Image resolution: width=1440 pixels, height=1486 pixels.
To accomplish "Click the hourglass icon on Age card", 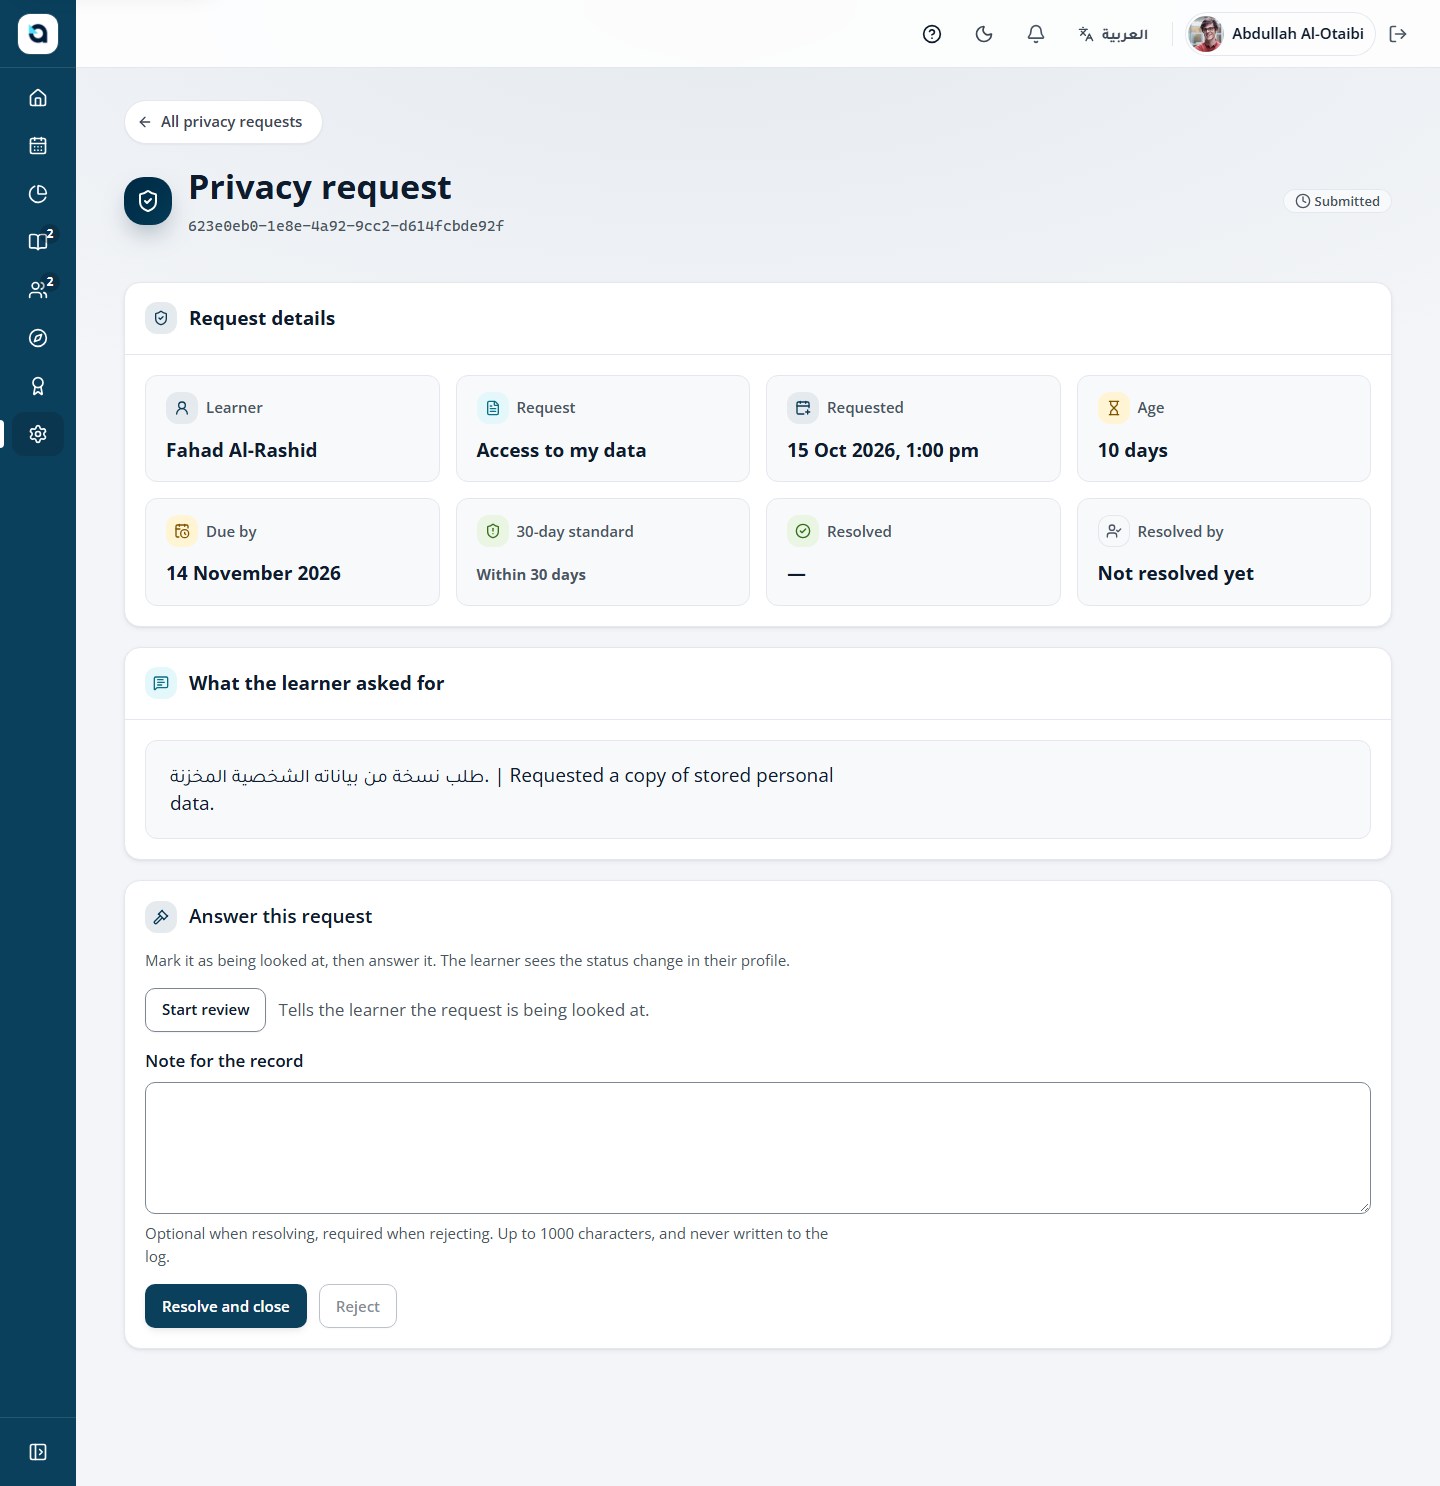I will (x=1114, y=408).
